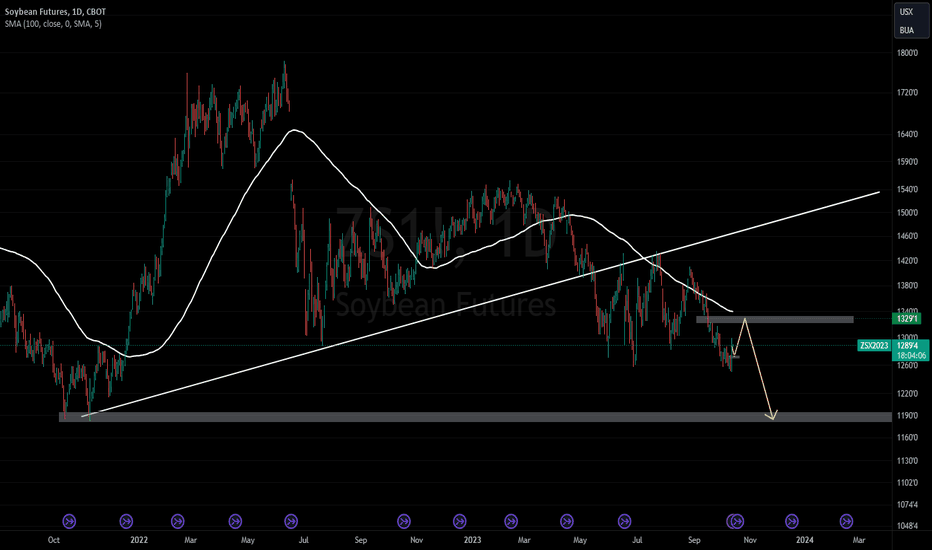Viewport: 932px width, 550px height.
Task: Click the 1380'0 price axis label
Action: (x=907, y=286)
